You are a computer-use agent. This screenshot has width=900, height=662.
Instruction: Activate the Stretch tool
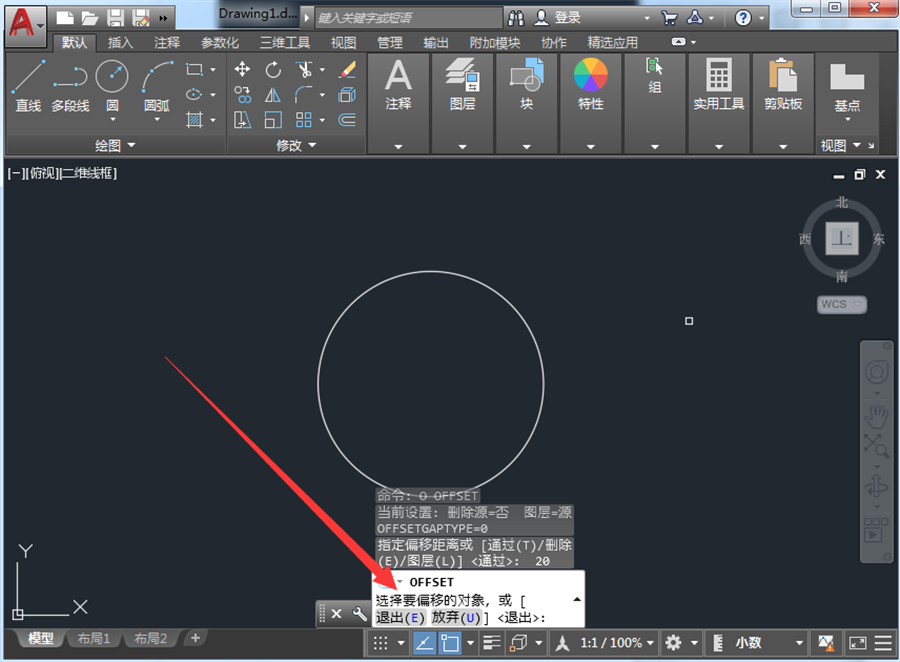pyautogui.click(x=242, y=119)
